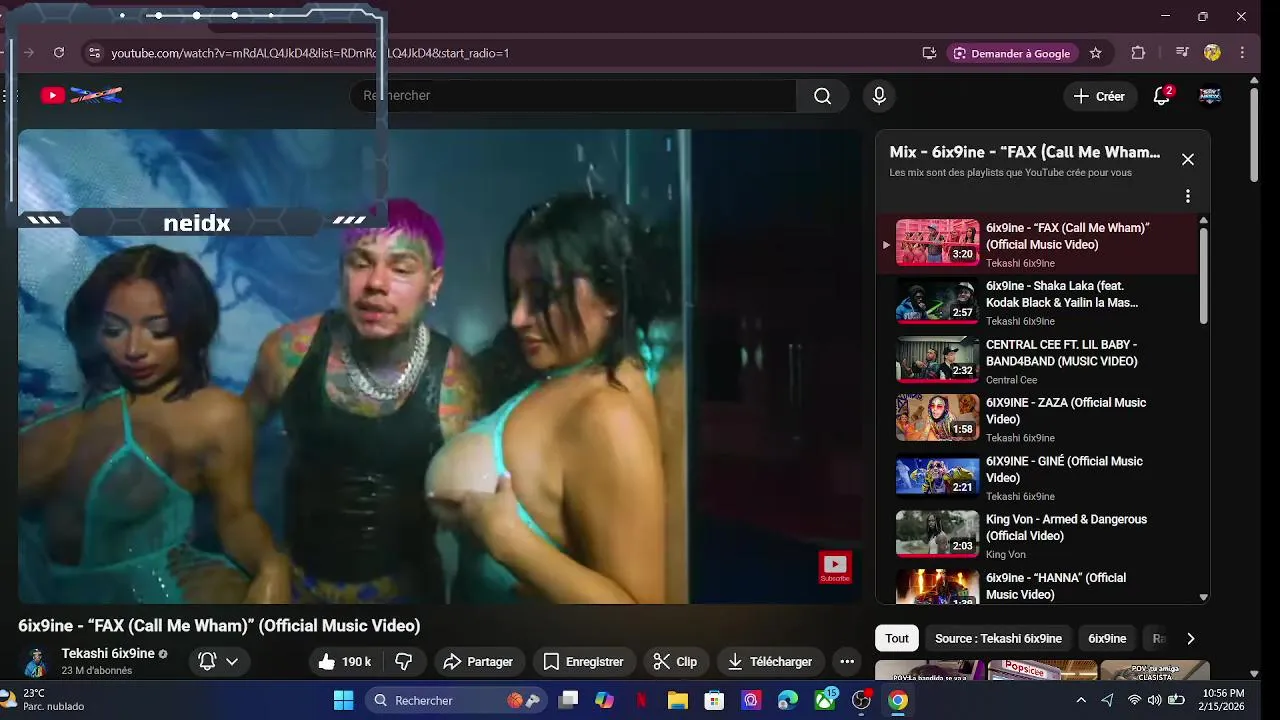Open Task View on taskbar

click(x=568, y=700)
